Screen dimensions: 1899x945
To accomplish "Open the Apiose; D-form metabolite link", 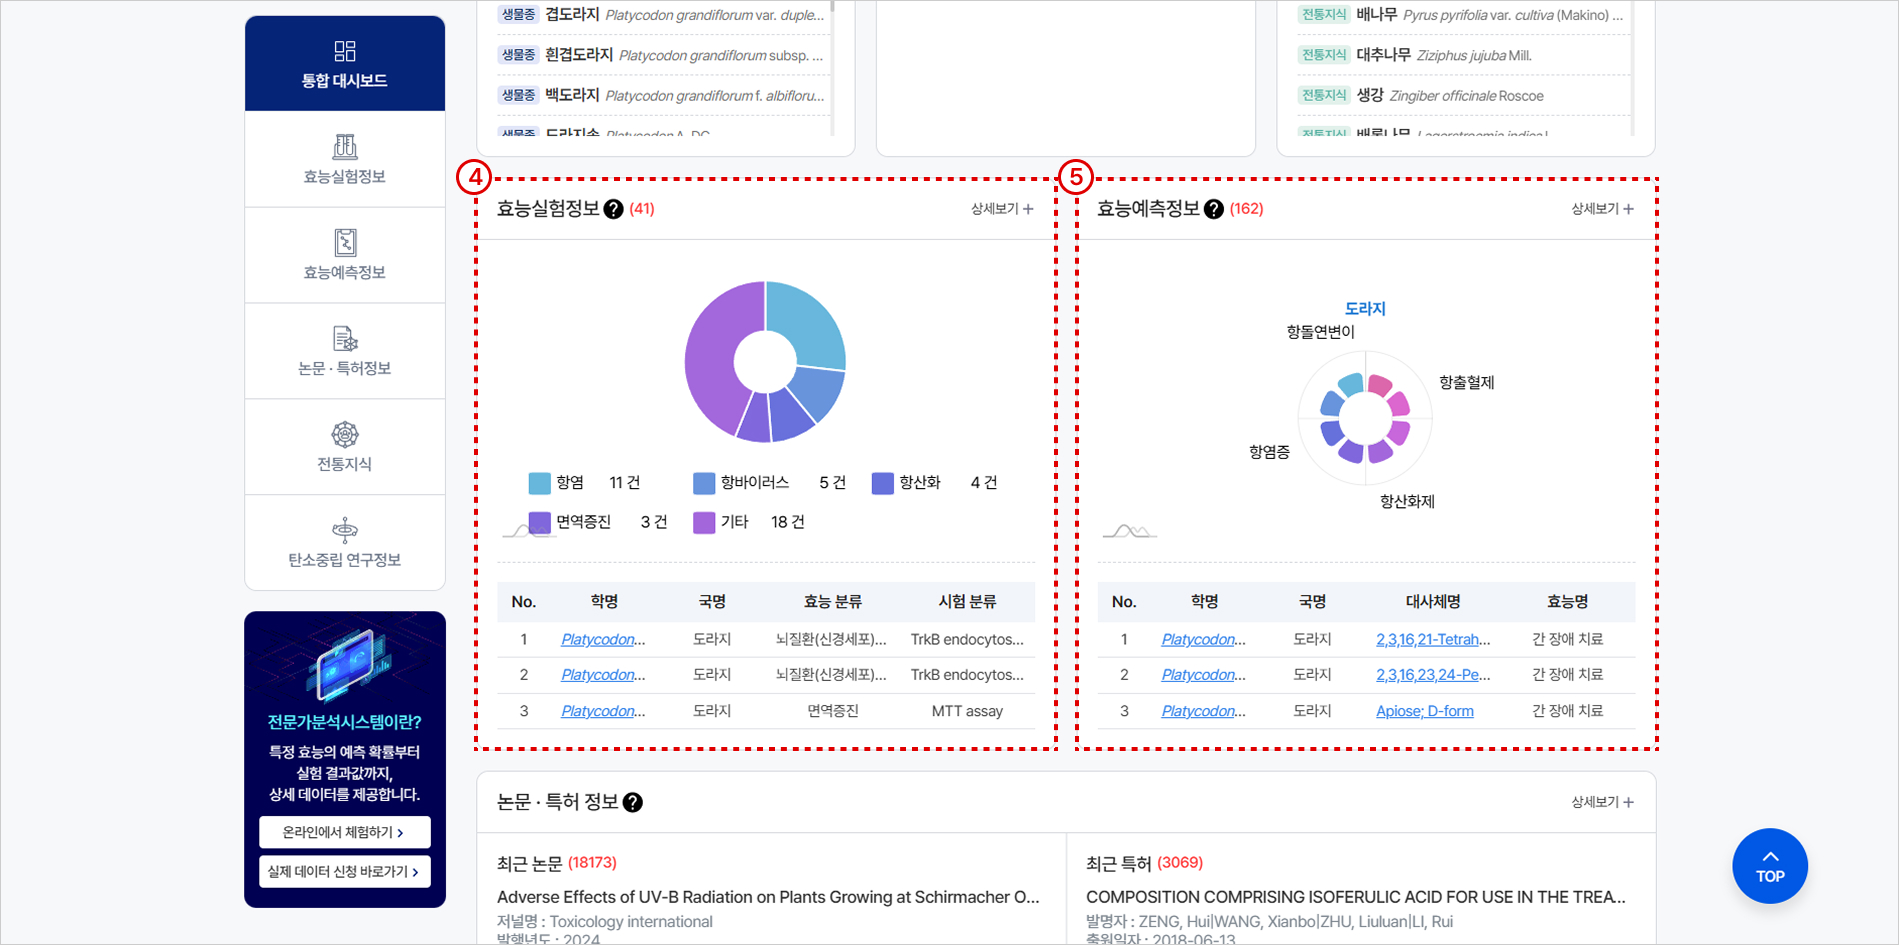I will [x=1424, y=711].
